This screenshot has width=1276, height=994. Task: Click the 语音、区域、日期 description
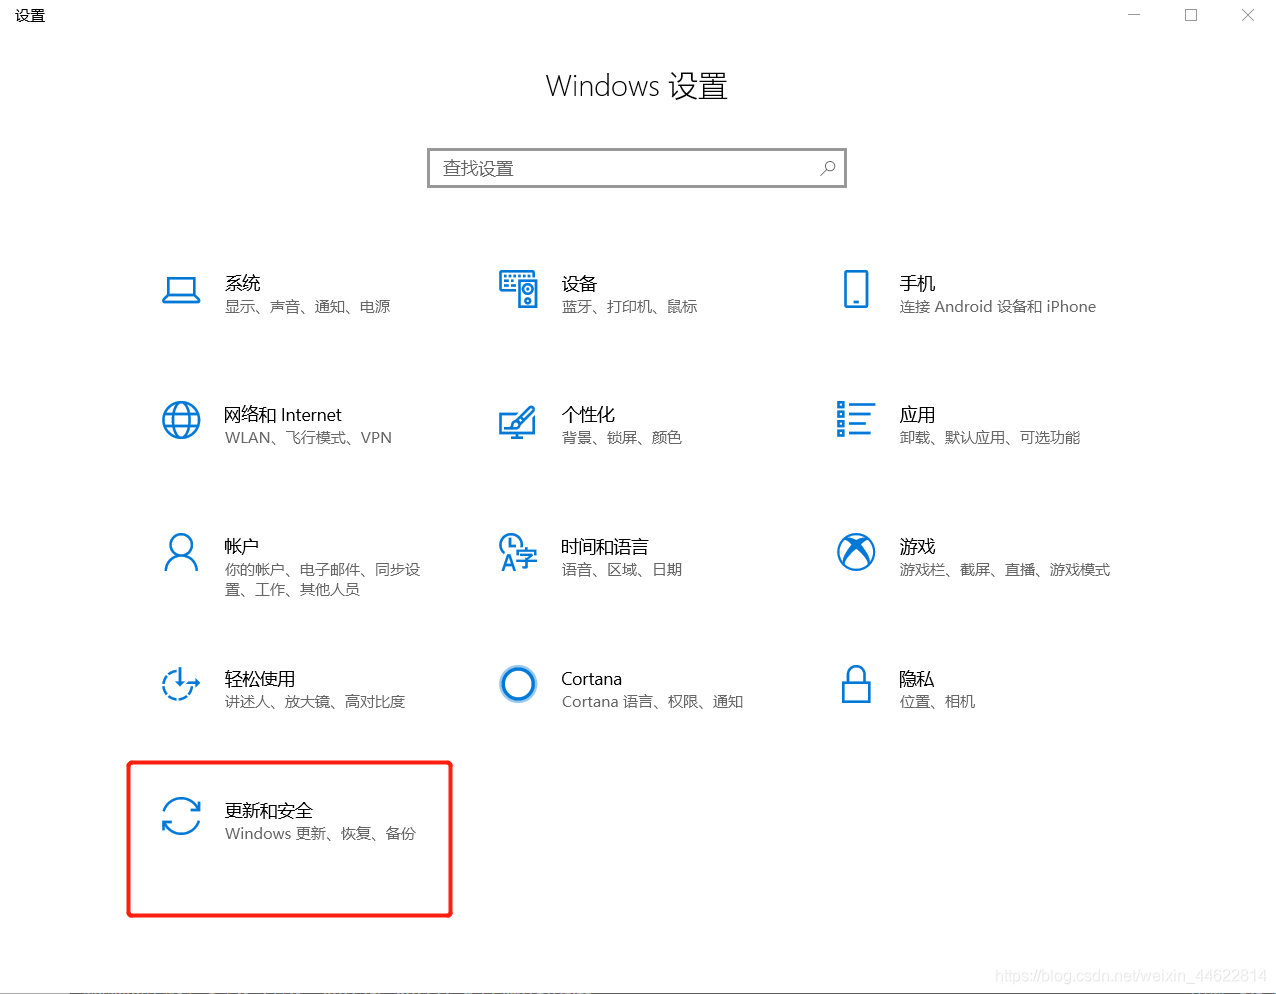[621, 570]
